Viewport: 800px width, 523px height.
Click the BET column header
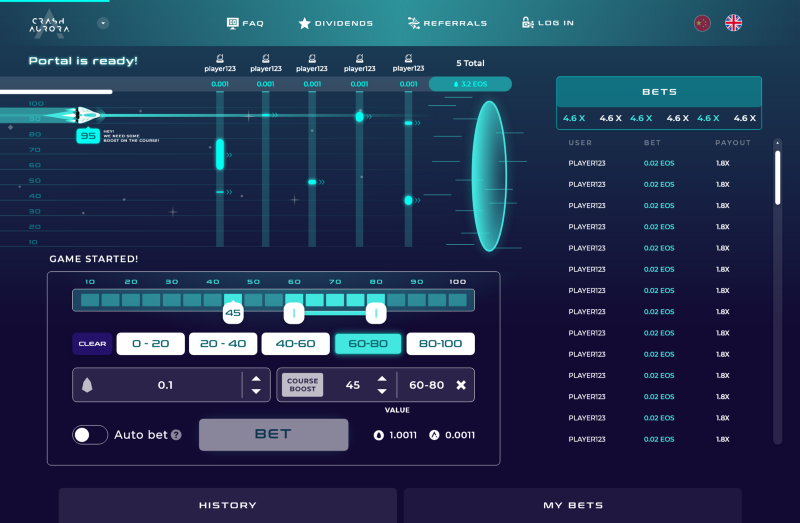coord(652,143)
